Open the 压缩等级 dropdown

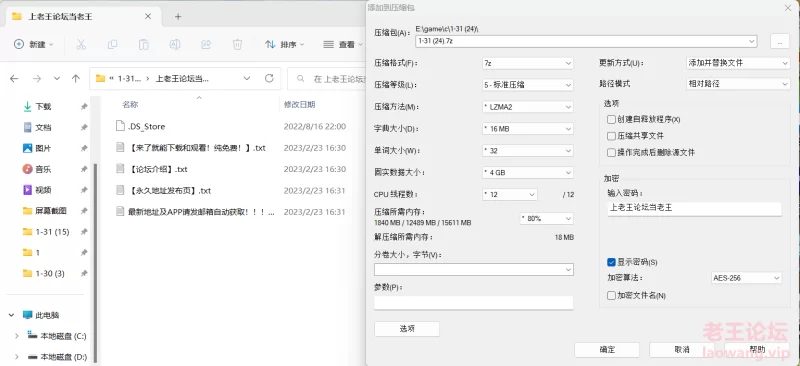528,85
